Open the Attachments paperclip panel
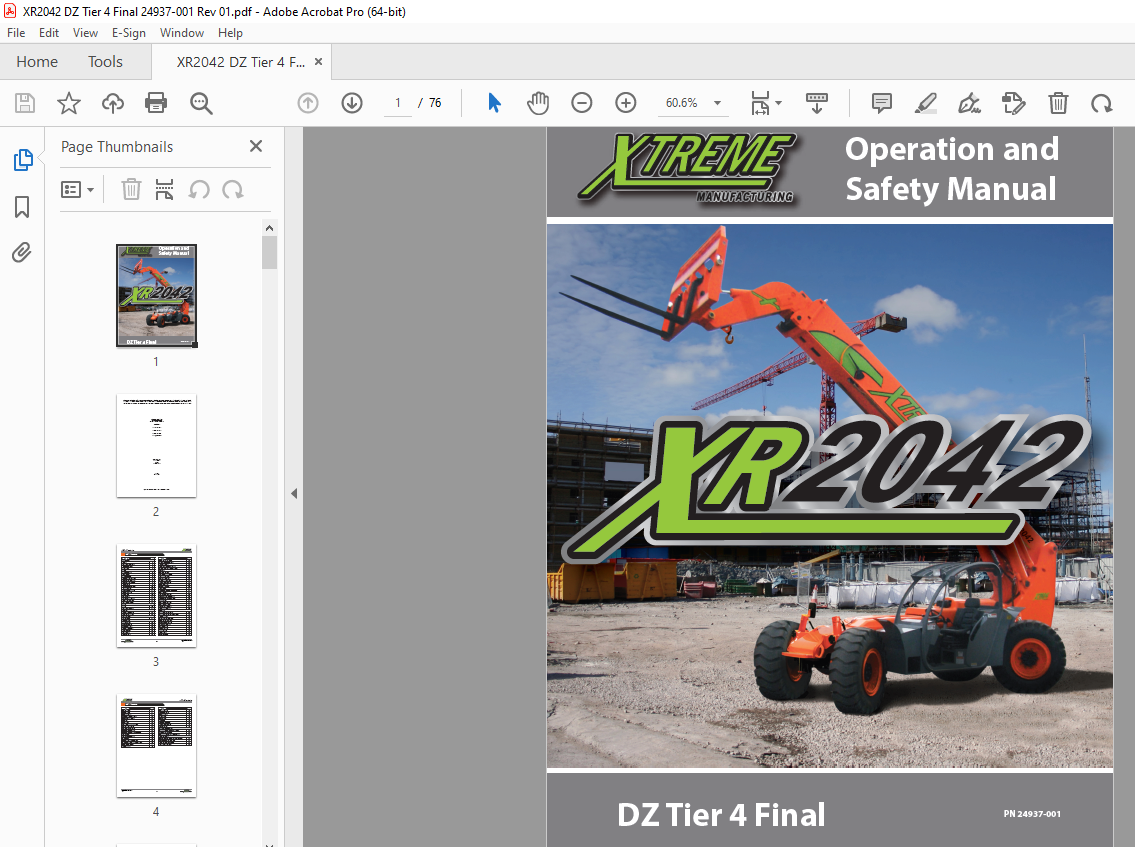The image size is (1135, 847). click(x=22, y=253)
